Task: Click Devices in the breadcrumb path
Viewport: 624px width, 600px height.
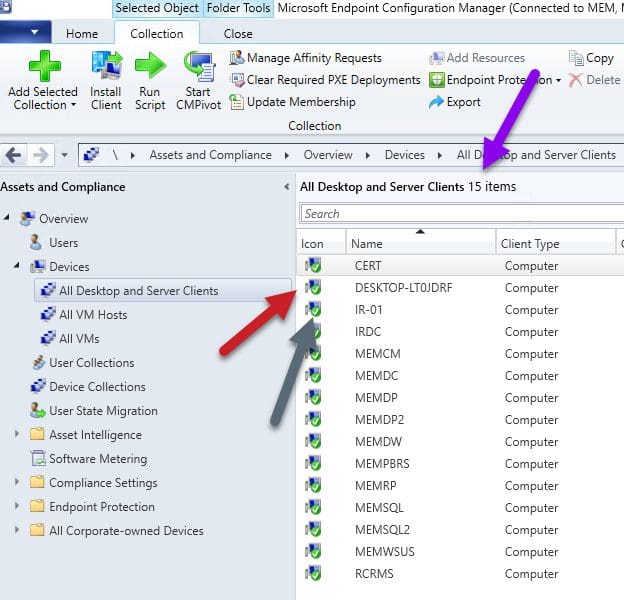Action: pyautogui.click(x=404, y=155)
